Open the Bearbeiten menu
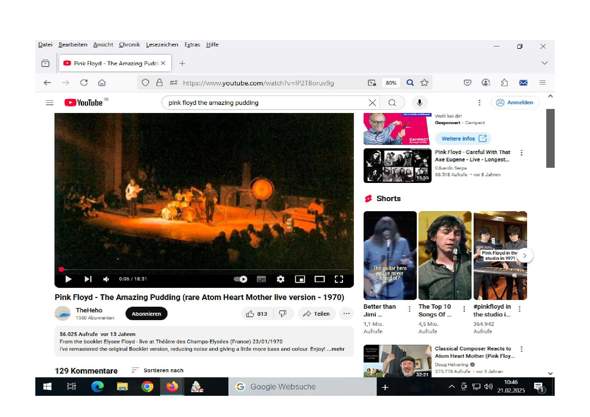 (x=73, y=44)
